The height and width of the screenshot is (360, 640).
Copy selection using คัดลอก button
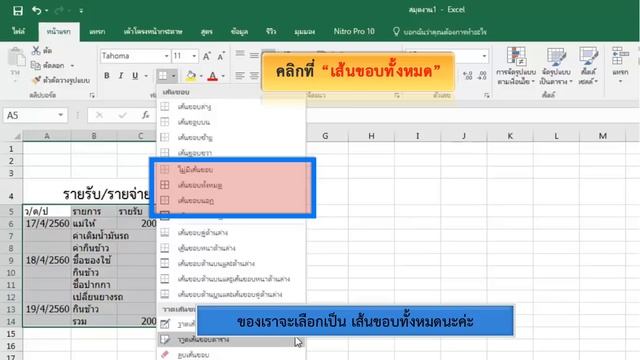[x=48, y=65]
